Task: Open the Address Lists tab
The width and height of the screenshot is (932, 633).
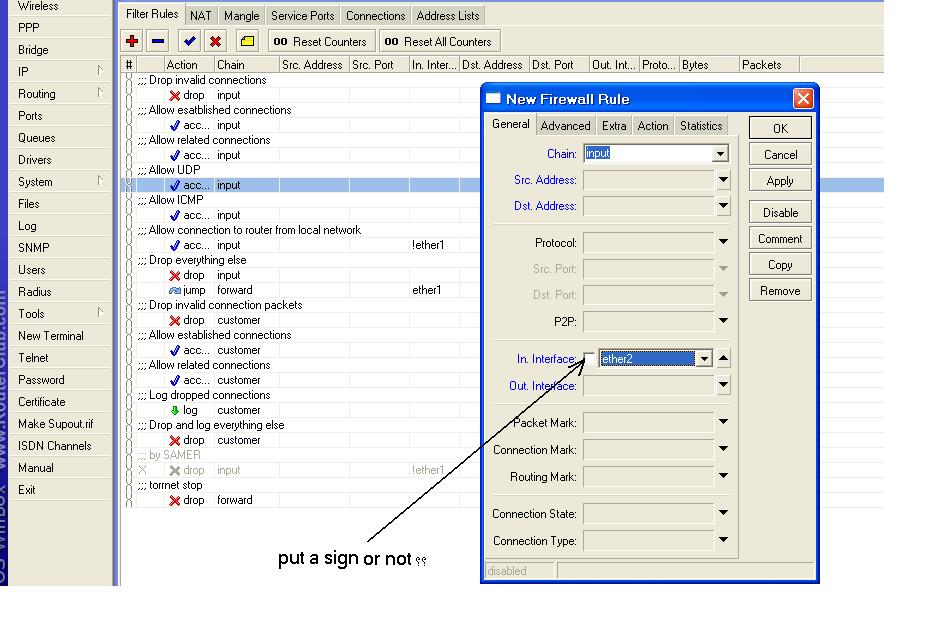Action: pyautogui.click(x=448, y=15)
